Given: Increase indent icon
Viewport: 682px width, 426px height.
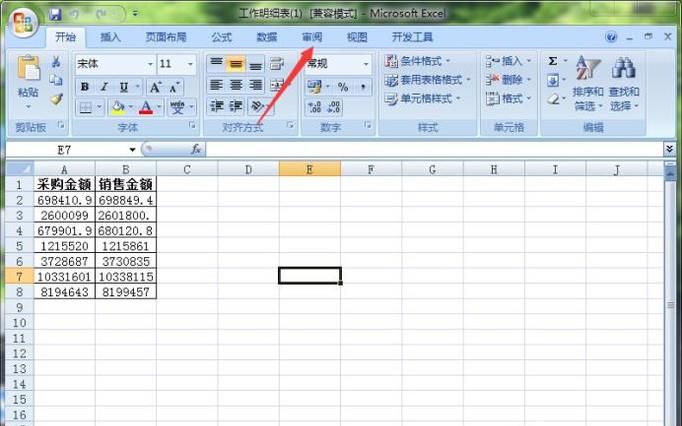Looking at the screenshot, I should point(236,106).
